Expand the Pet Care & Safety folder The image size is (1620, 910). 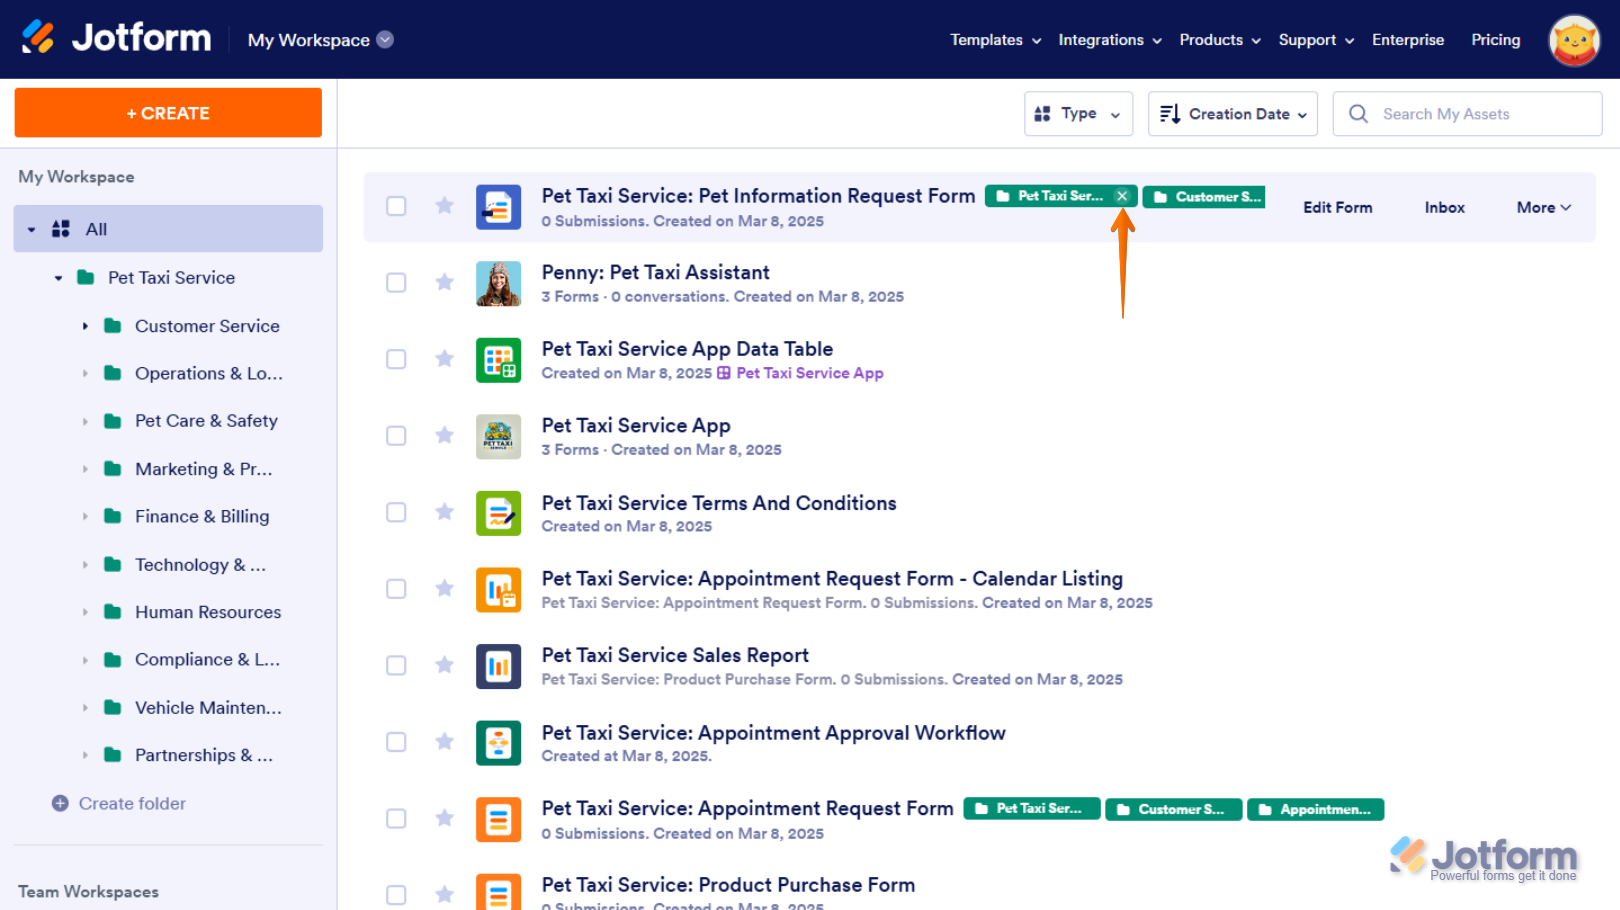[x=85, y=421]
